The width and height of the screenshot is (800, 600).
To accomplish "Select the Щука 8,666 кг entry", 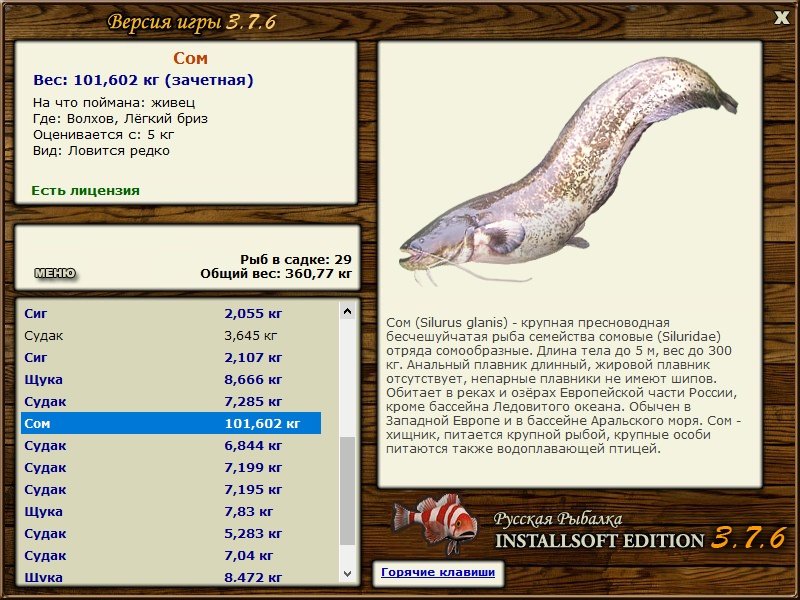I will click(x=170, y=379).
